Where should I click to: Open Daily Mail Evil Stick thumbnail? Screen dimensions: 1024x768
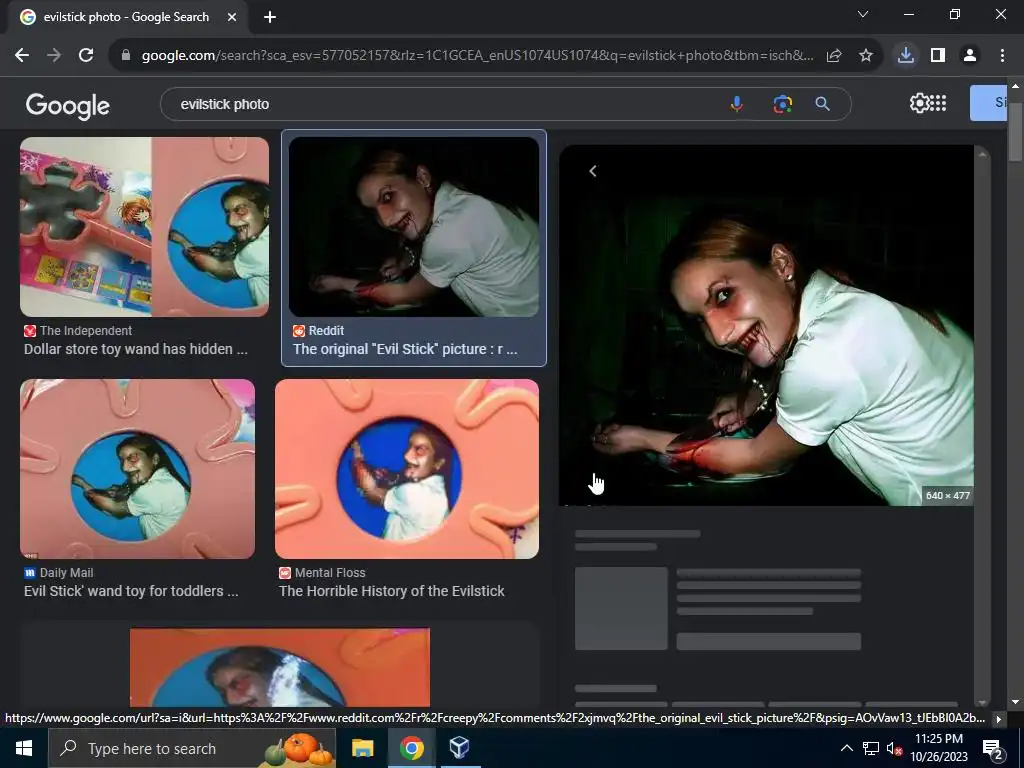pos(137,469)
